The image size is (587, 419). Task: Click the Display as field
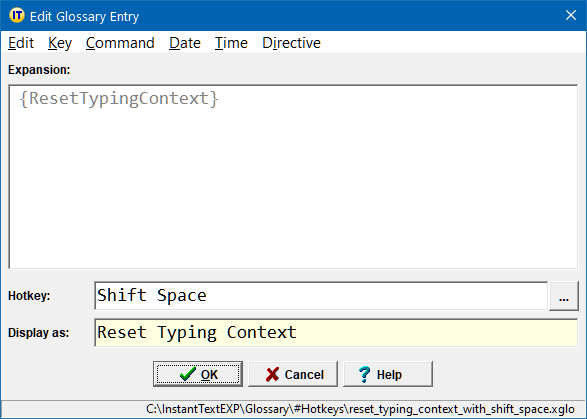pyautogui.click(x=336, y=333)
